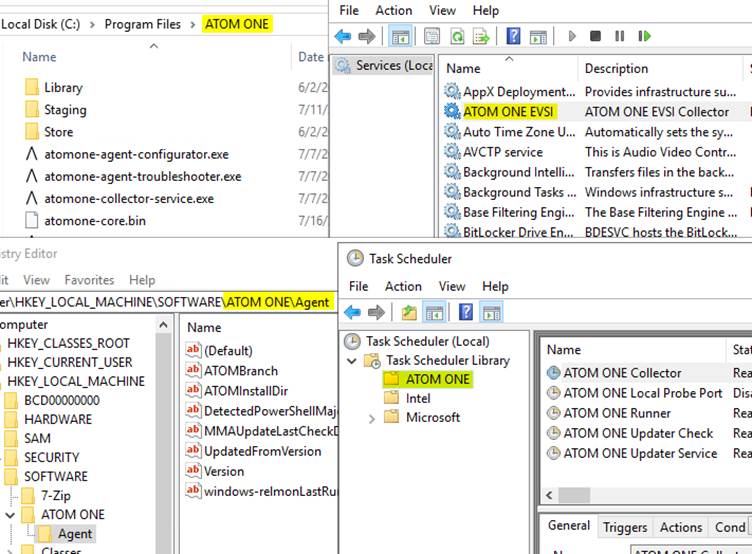Expand Microsoft folder in Task Scheduler
The image size is (752, 554).
372,418
